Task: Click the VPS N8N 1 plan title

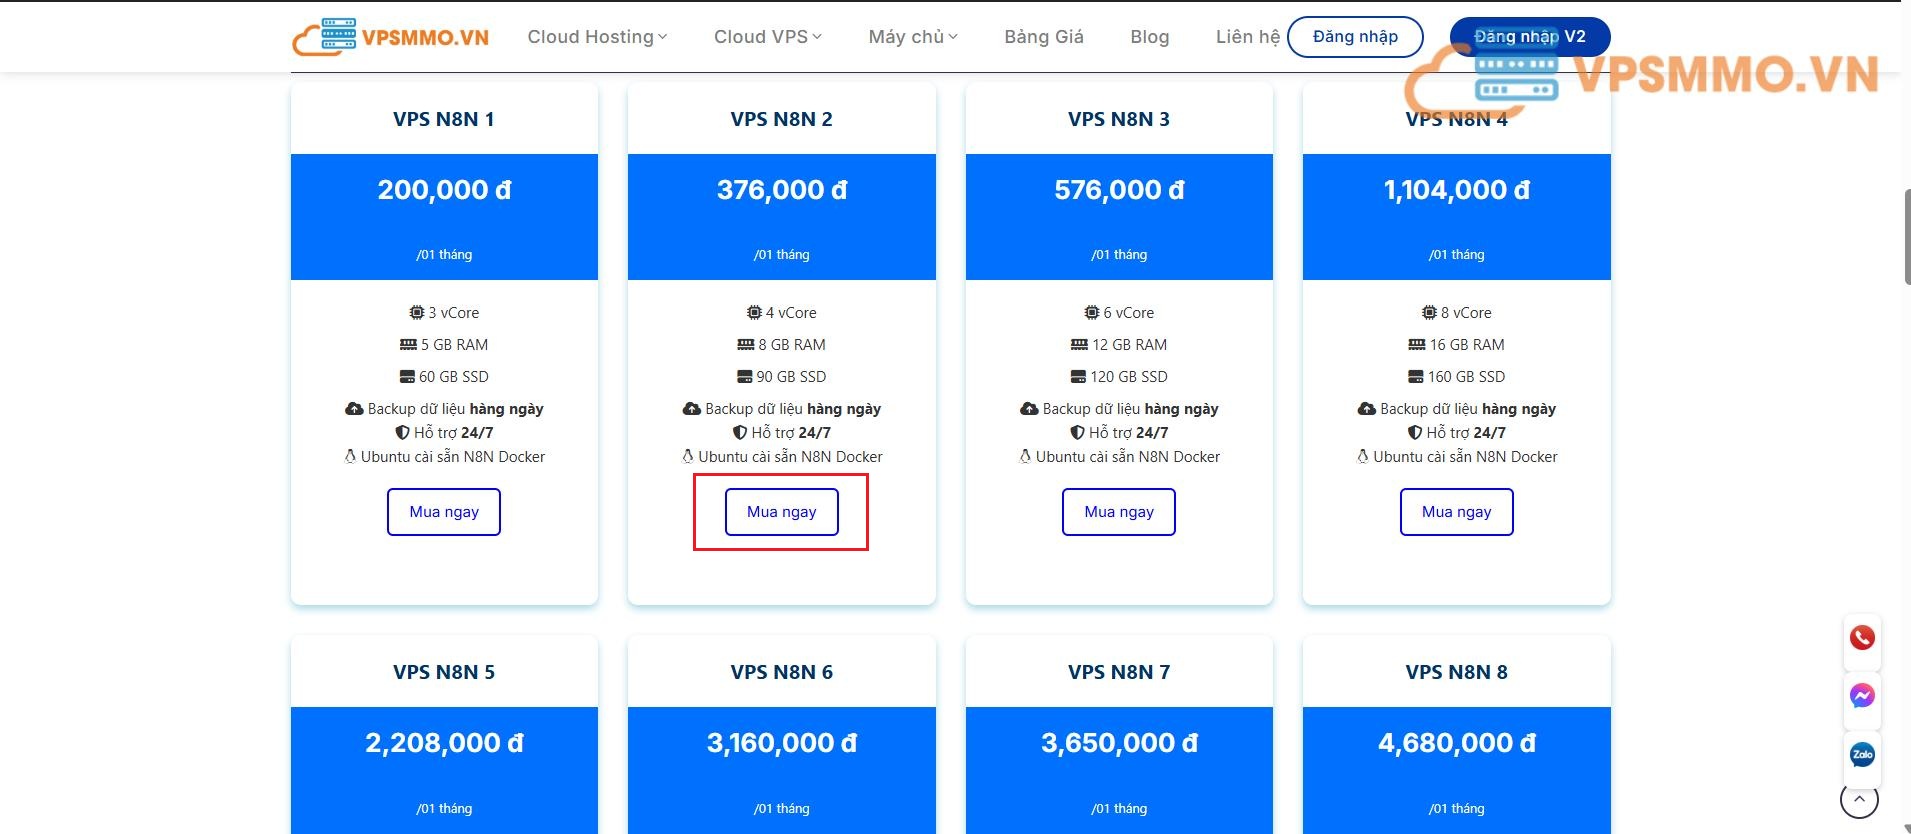Action: (x=444, y=119)
